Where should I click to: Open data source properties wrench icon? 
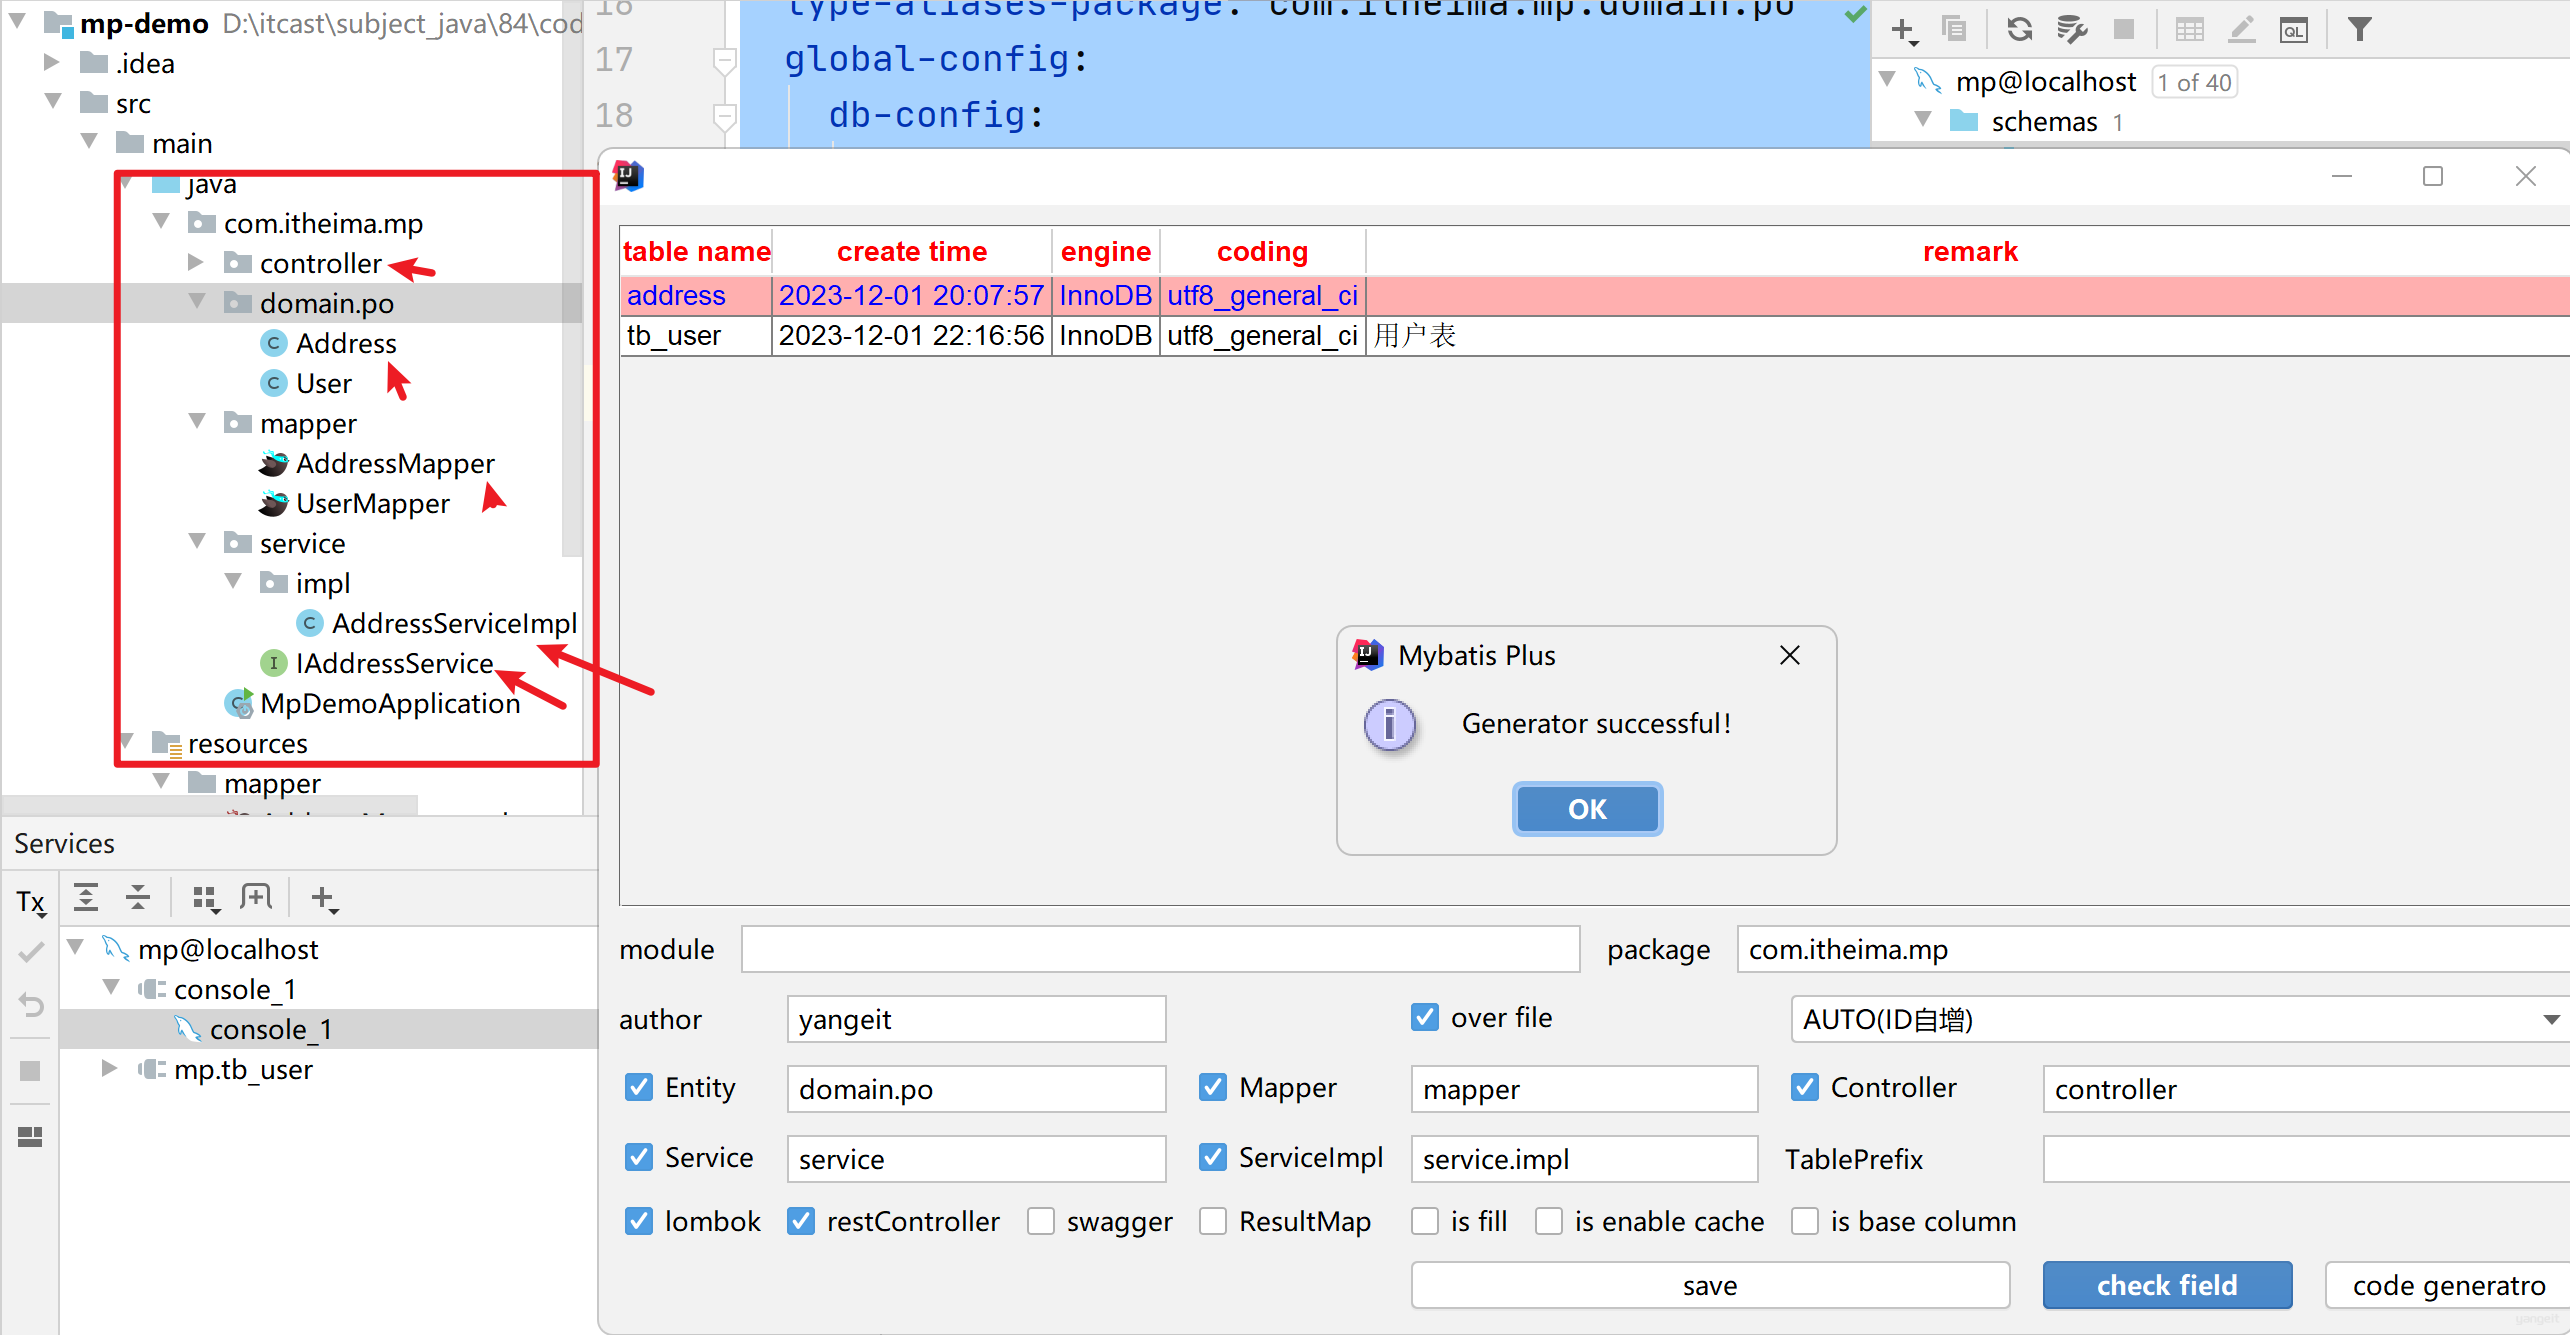click(2072, 29)
